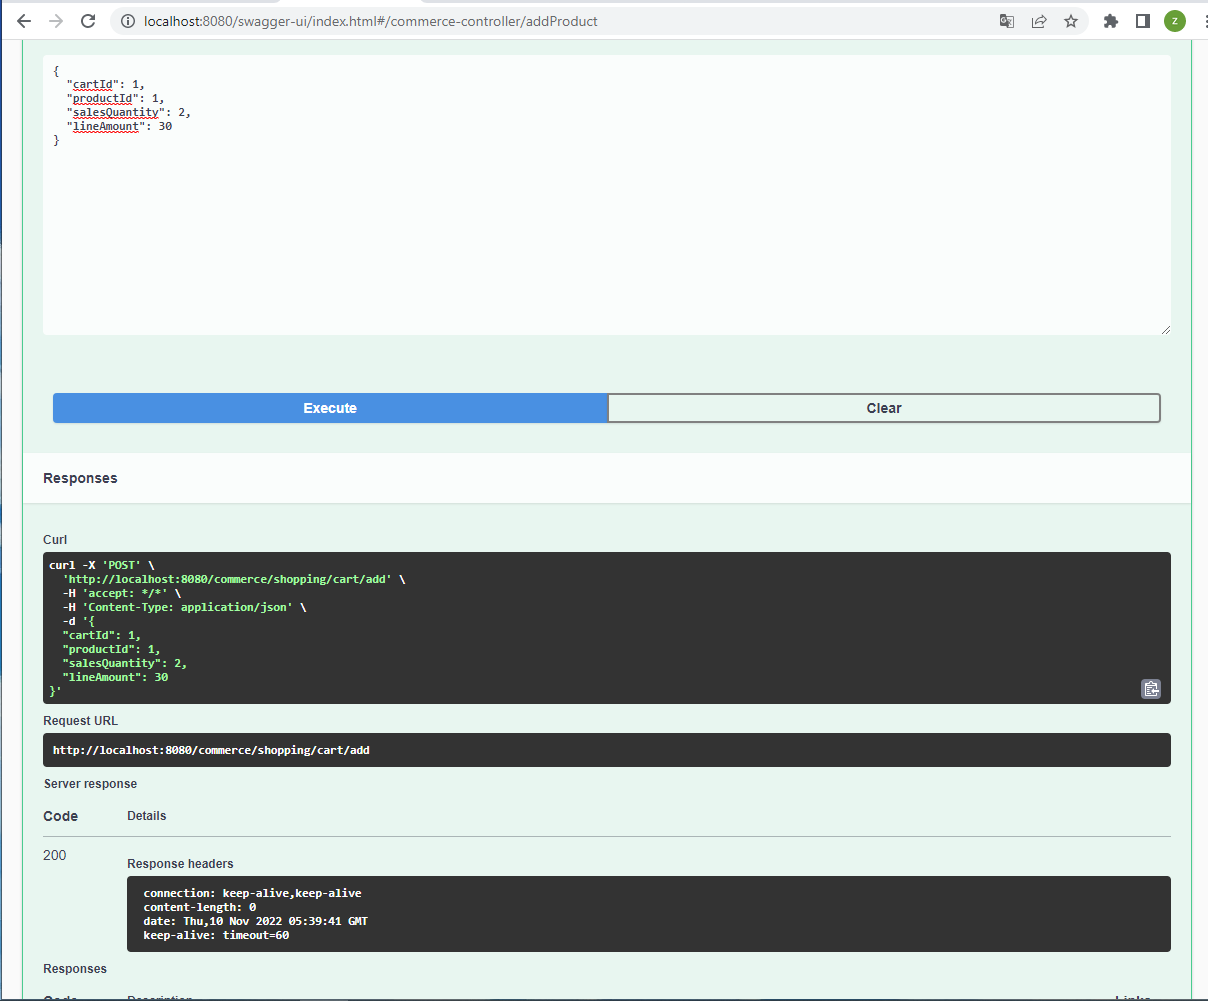This screenshot has height=1001, width=1208.
Task: Click the share page icon
Action: tap(1039, 21)
